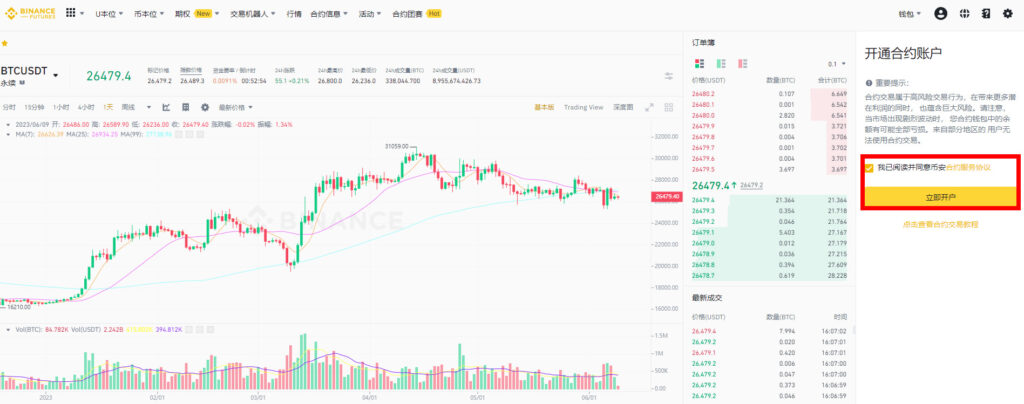Click the yellow favorite star icon

click(x=4, y=43)
